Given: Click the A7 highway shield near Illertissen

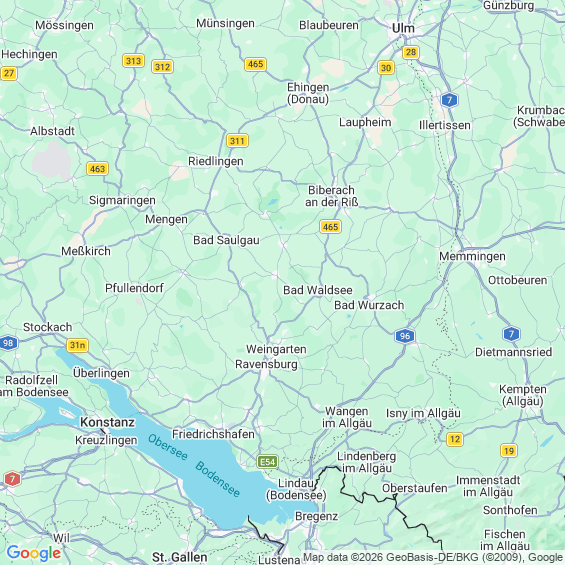Looking at the screenshot, I should click(449, 100).
